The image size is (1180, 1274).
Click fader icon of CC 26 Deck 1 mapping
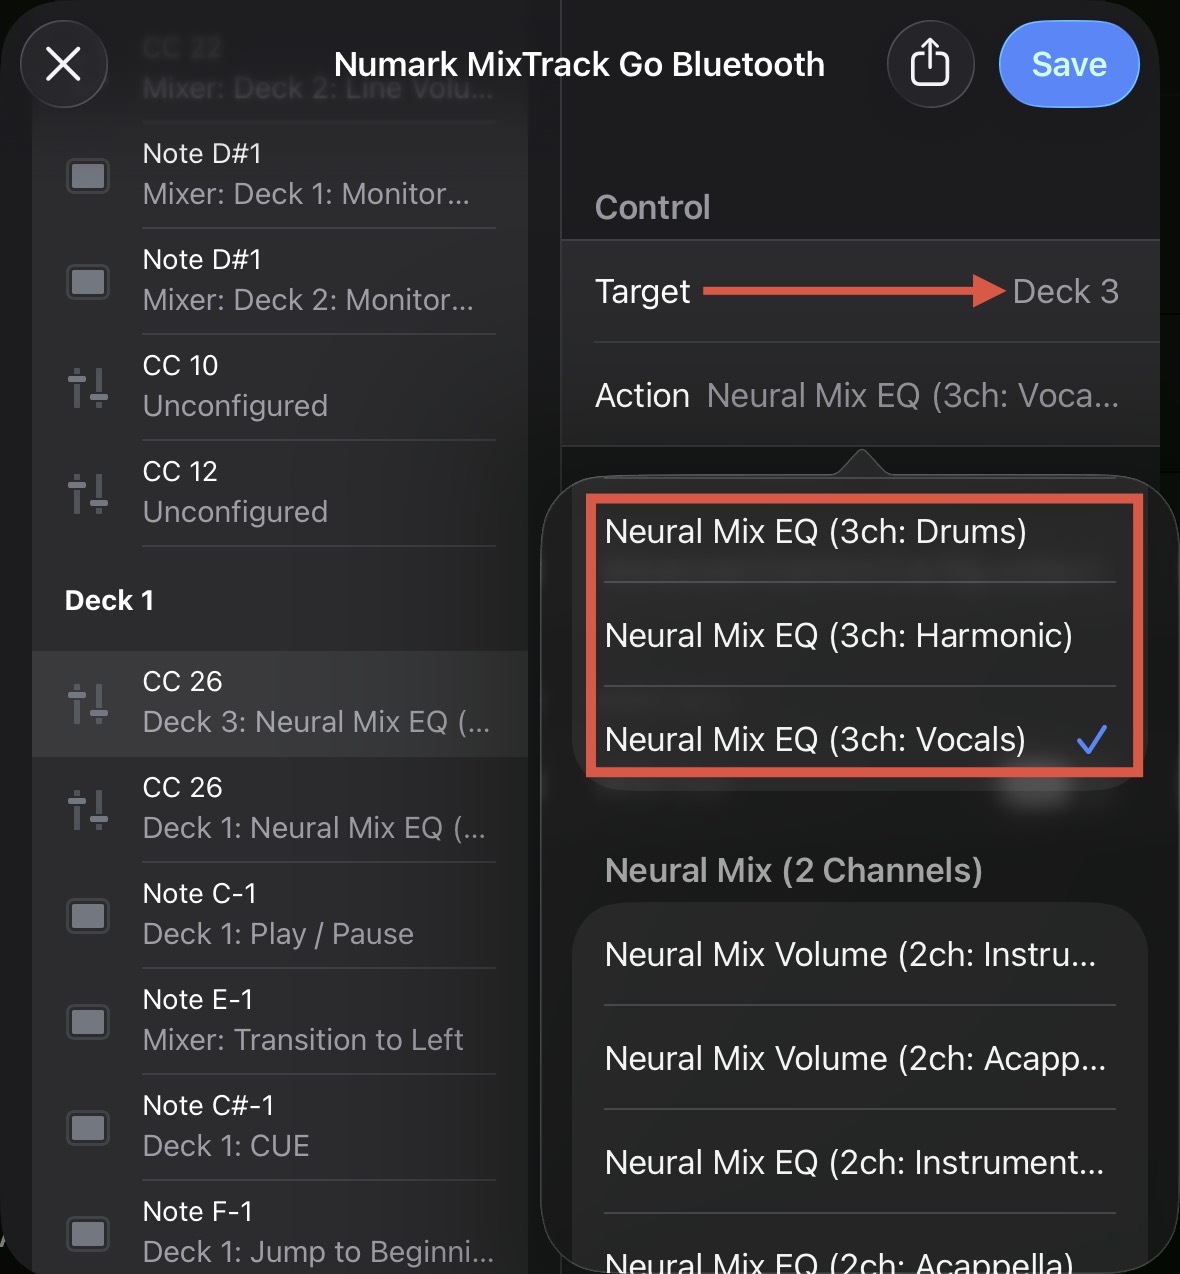(x=88, y=809)
